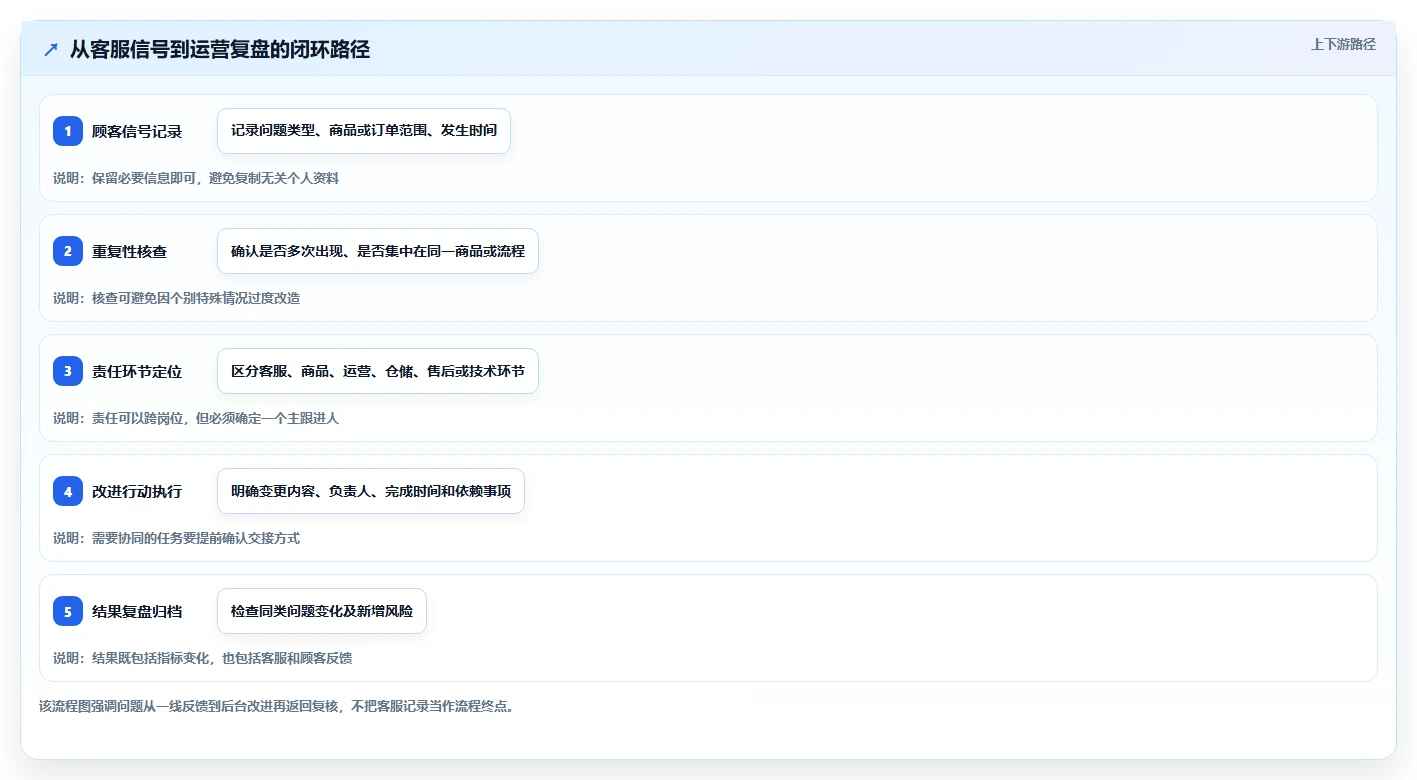
Task: Click the note 需要协同的任务要提前确认交接方式
Action: [x=176, y=538]
